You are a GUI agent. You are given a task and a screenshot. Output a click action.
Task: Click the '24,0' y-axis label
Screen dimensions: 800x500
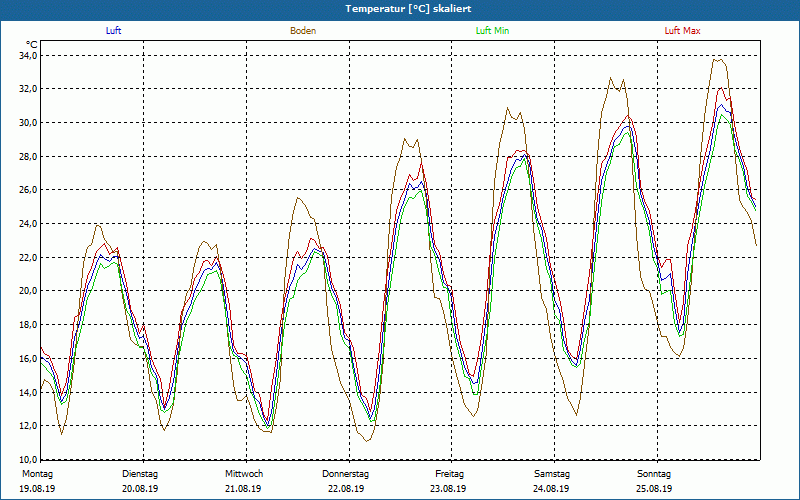[x=29, y=223]
